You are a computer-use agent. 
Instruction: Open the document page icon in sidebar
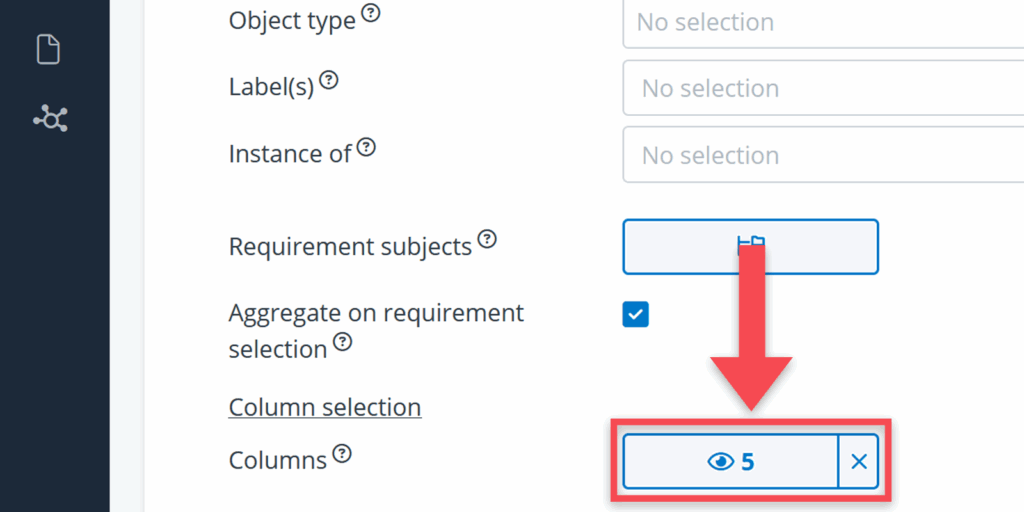click(x=49, y=49)
